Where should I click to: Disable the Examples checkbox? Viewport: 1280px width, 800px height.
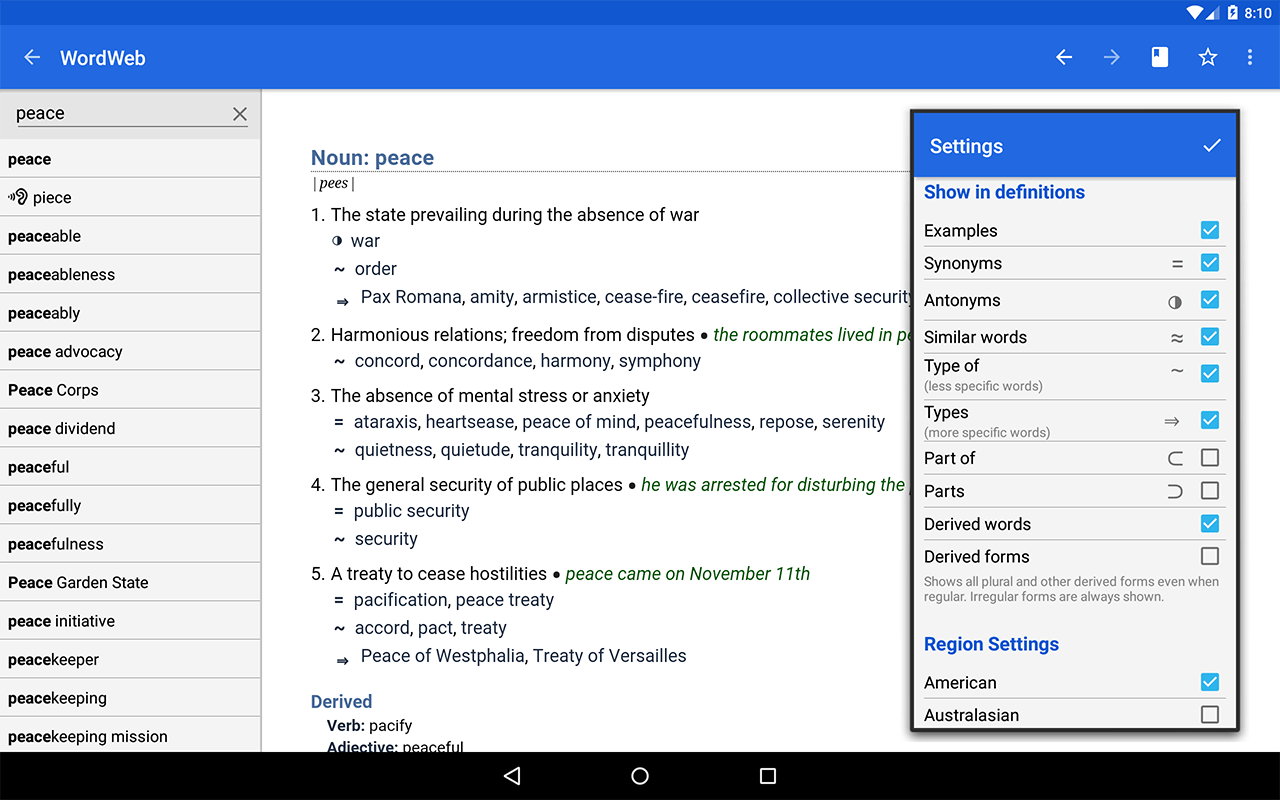click(x=1210, y=230)
